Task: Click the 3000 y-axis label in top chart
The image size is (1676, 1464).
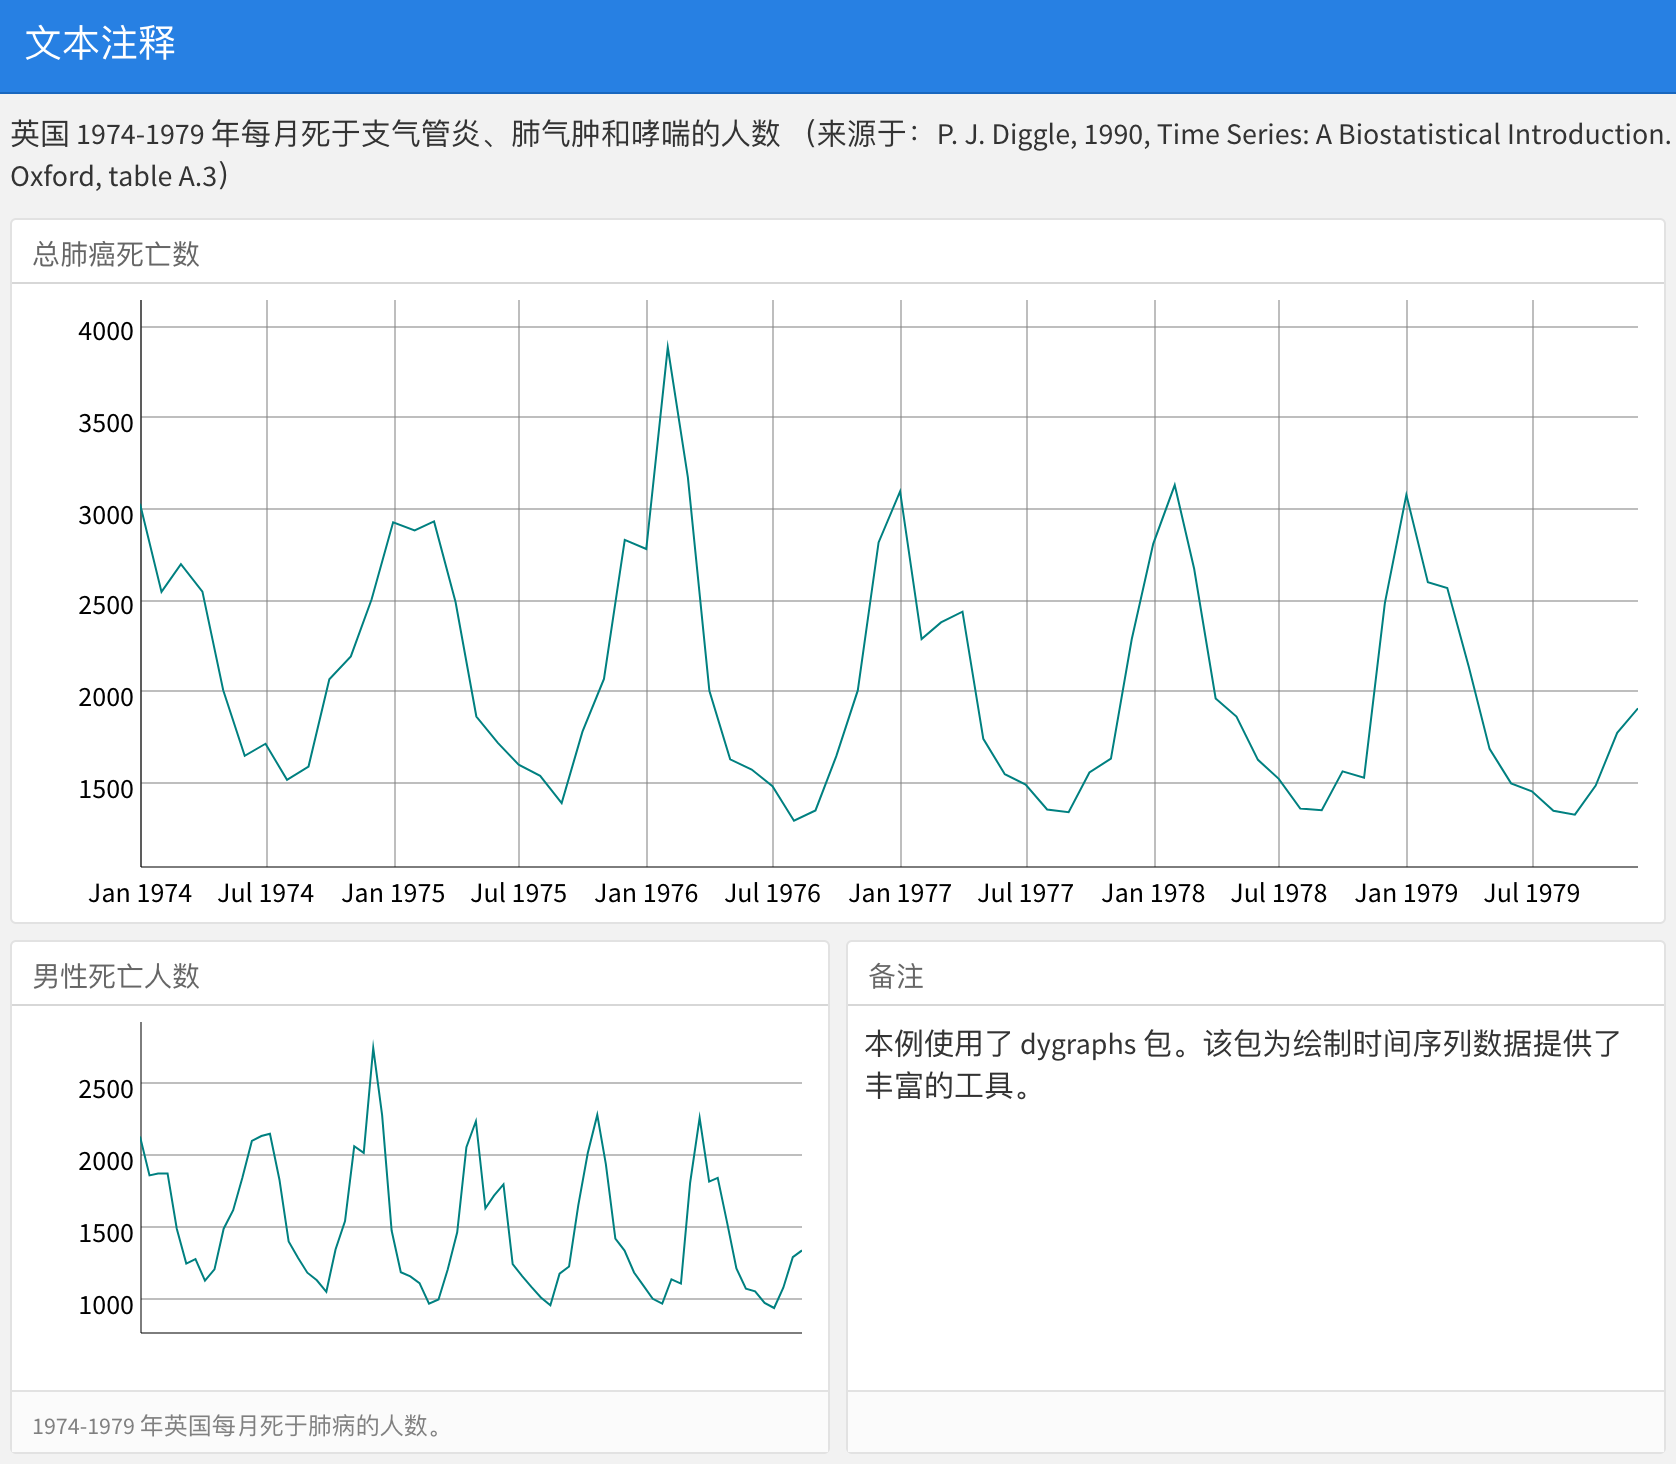Action: point(106,515)
